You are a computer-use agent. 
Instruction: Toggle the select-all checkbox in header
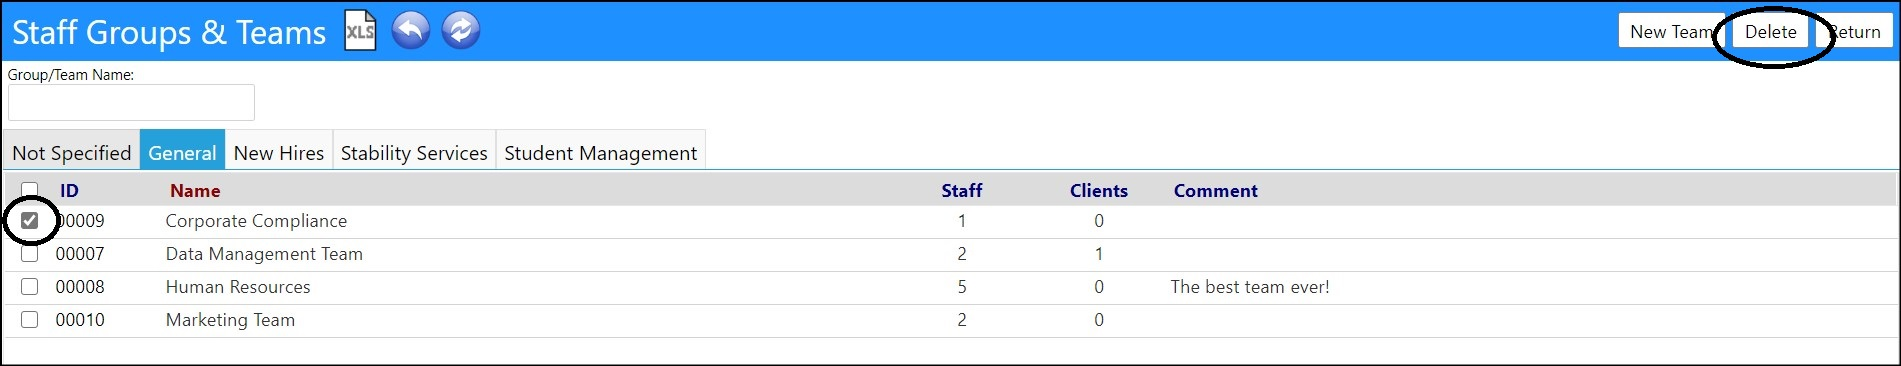pyautogui.click(x=30, y=188)
